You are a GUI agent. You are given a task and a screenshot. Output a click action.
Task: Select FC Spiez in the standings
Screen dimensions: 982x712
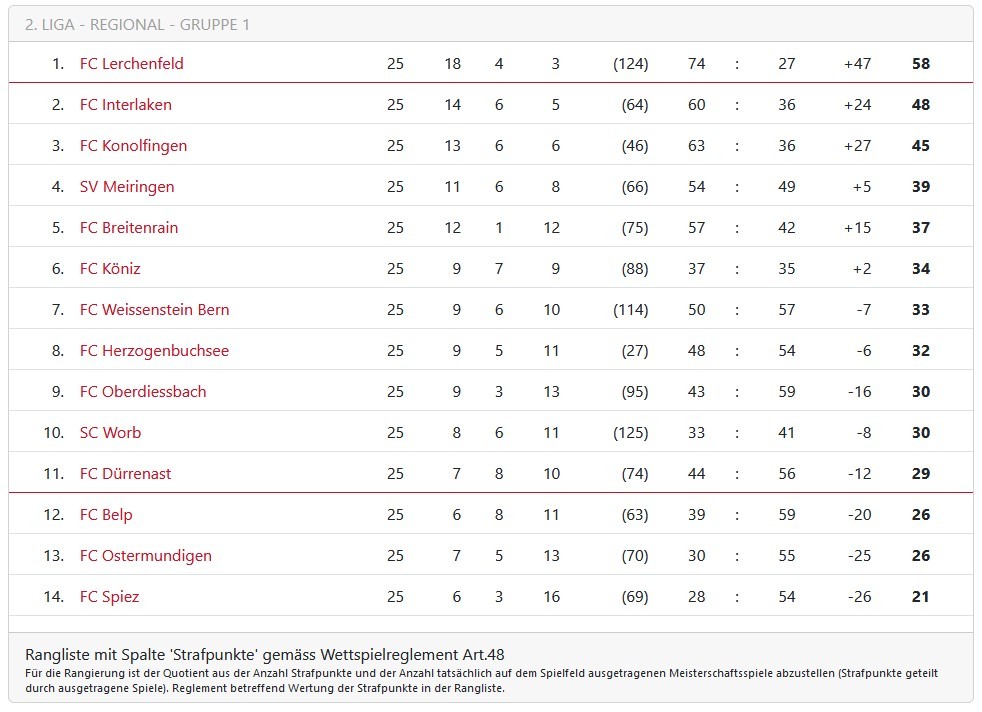[x=109, y=596]
